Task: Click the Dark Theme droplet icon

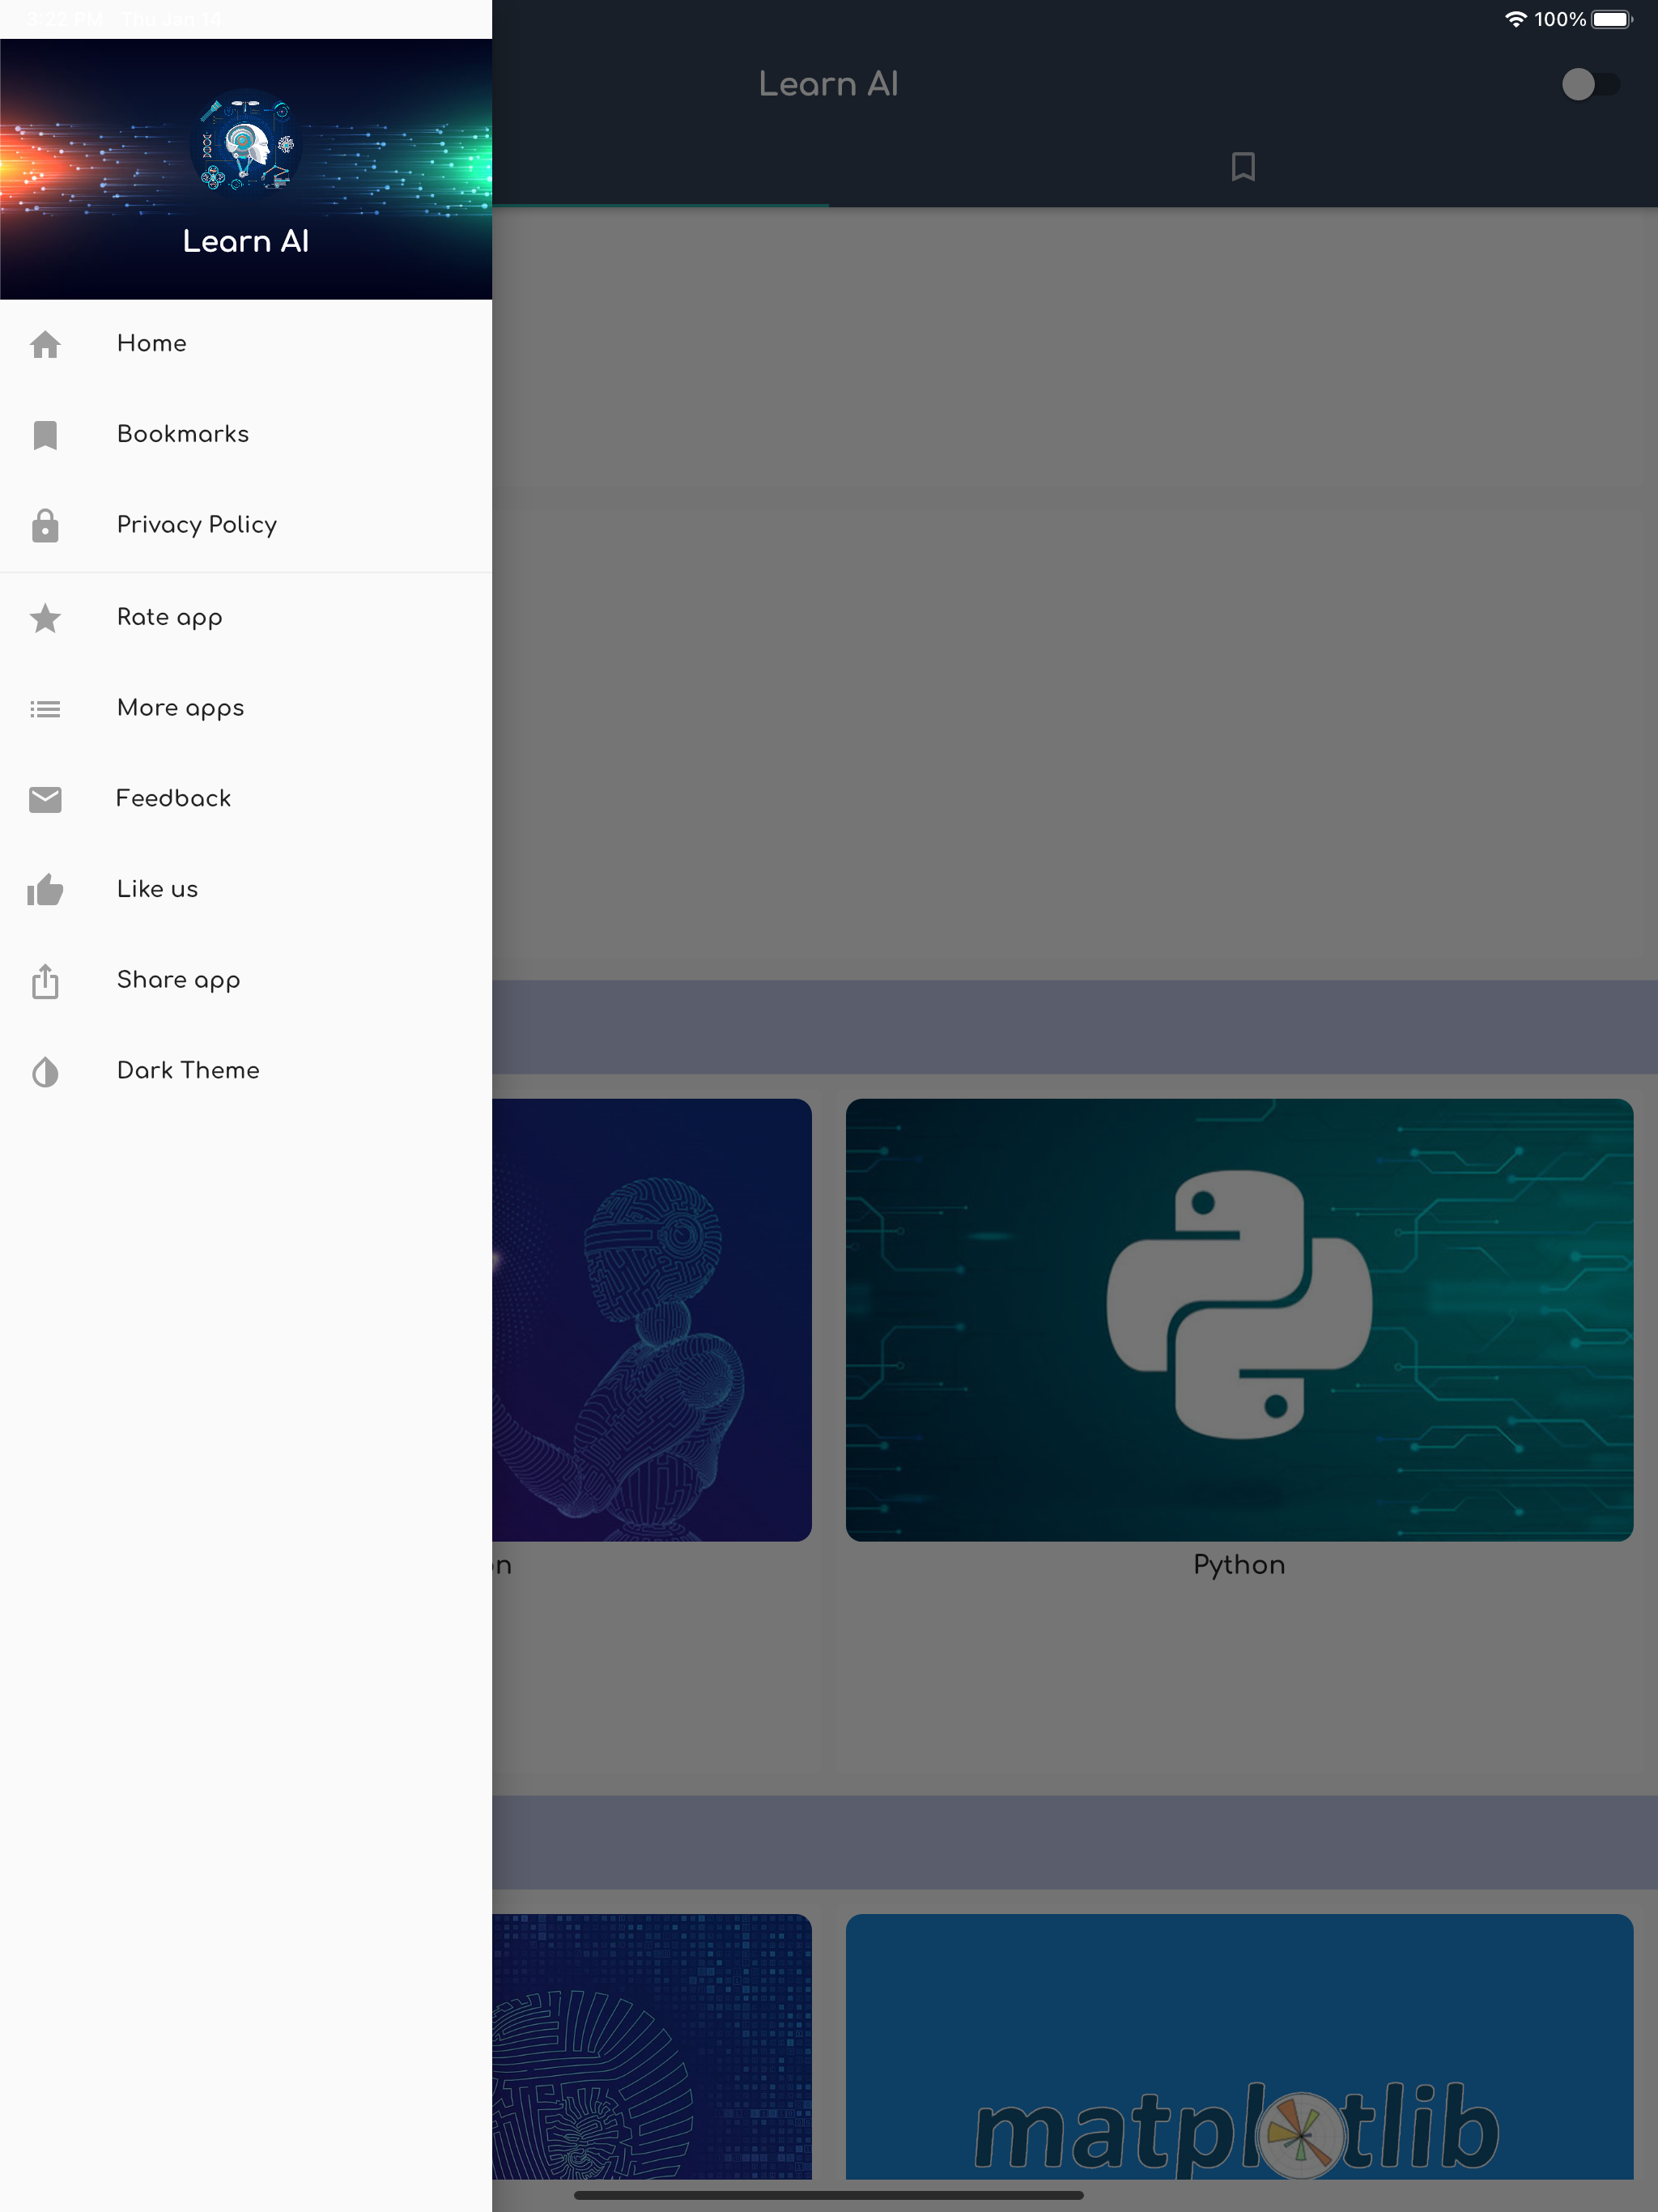Action: [45, 1072]
